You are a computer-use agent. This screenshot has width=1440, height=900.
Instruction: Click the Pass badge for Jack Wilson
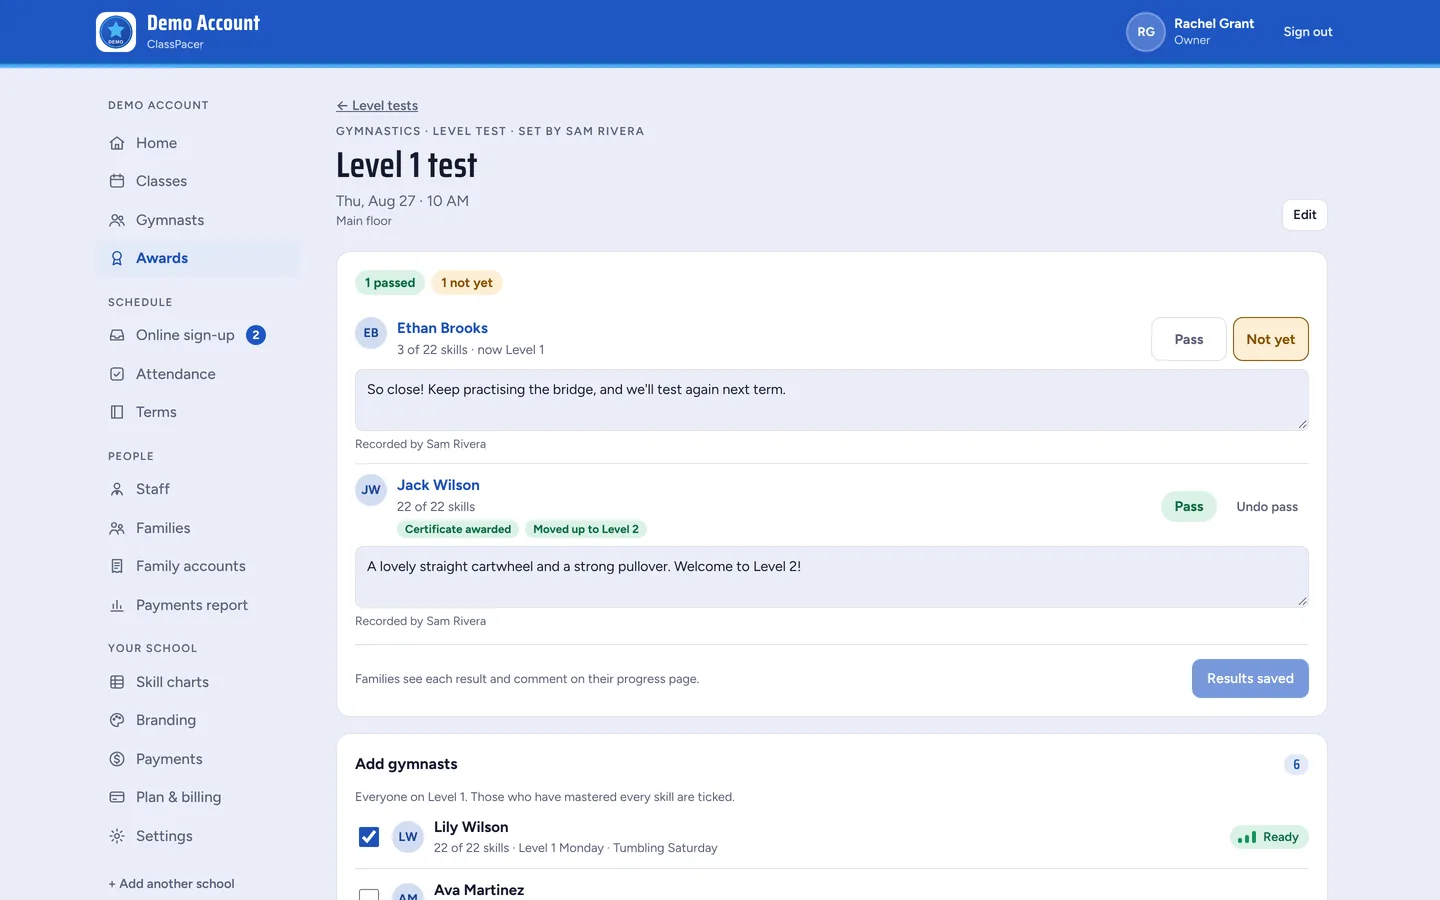(1189, 507)
